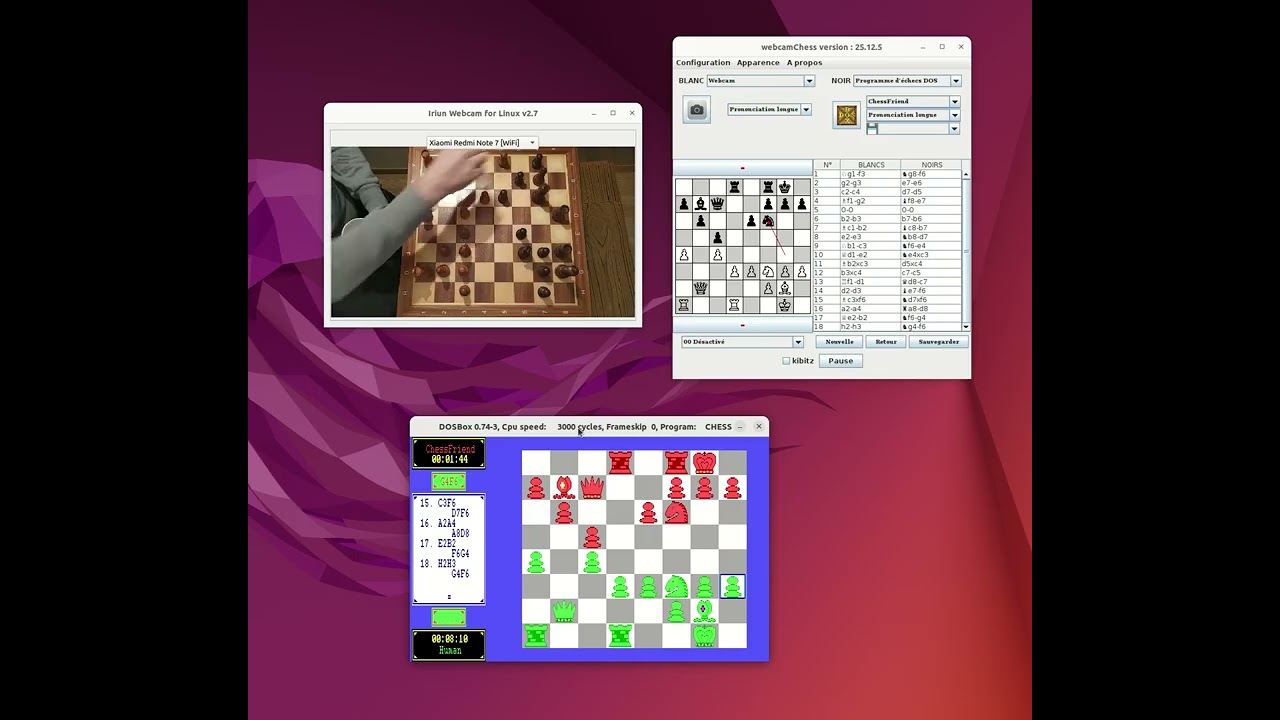Click the Human clock 00:08:10 in DOSBox
Image resolution: width=1280 pixels, height=720 pixels.
pos(449,645)
